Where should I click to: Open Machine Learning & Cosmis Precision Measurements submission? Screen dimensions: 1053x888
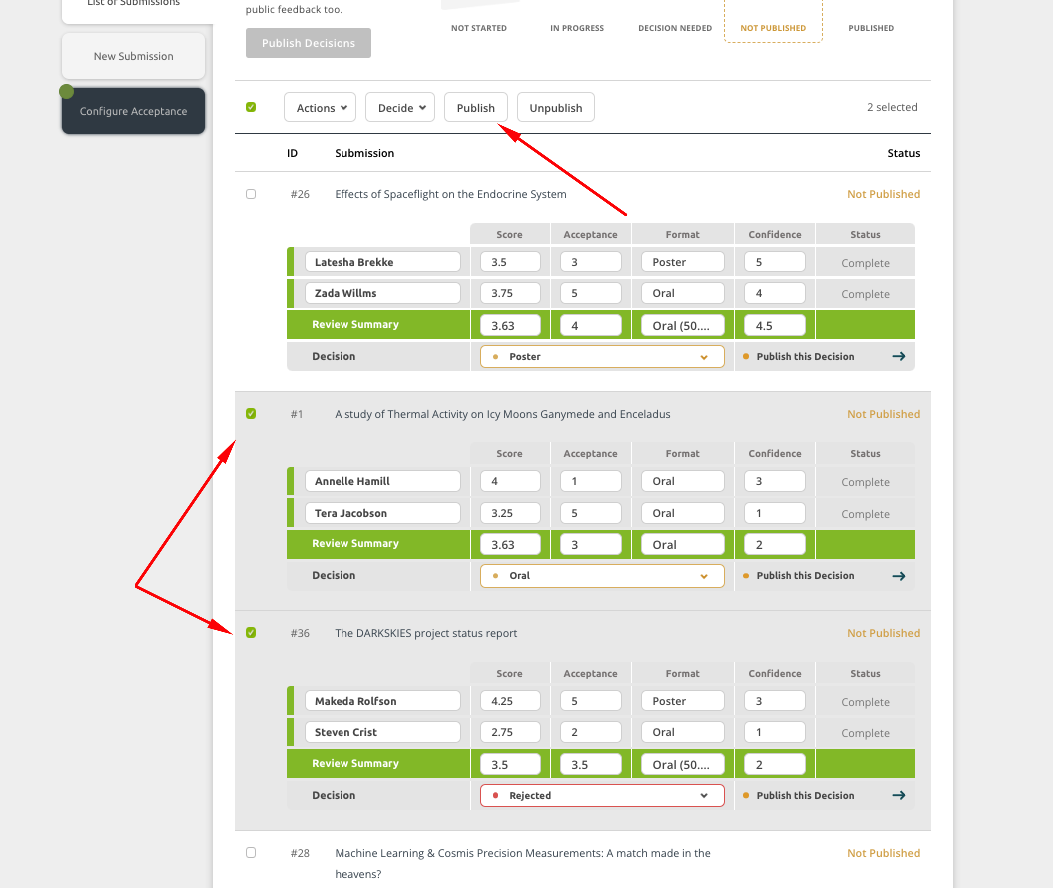(x=522, y=863)
